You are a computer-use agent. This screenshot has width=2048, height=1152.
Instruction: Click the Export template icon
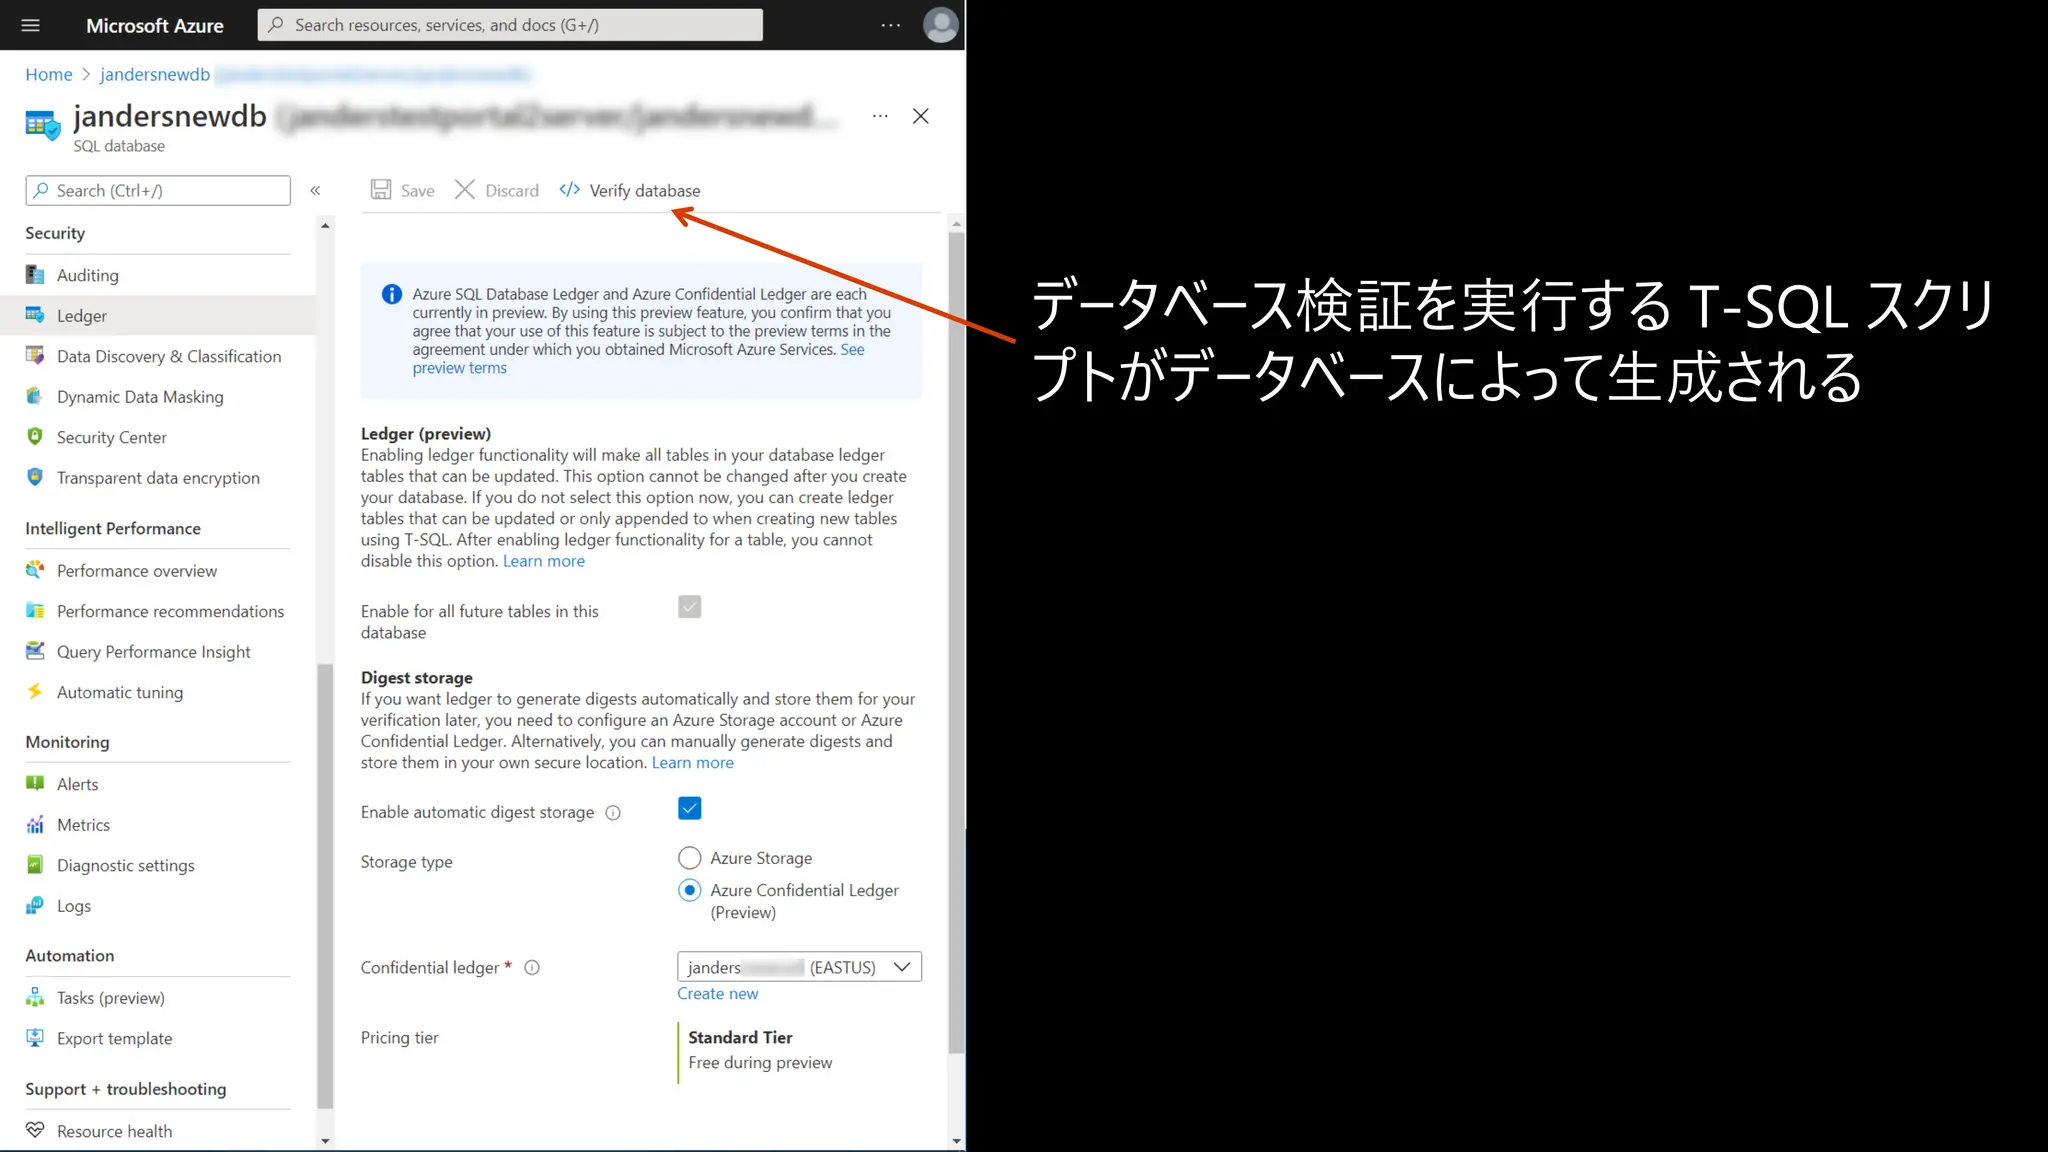pos(35,1037)
